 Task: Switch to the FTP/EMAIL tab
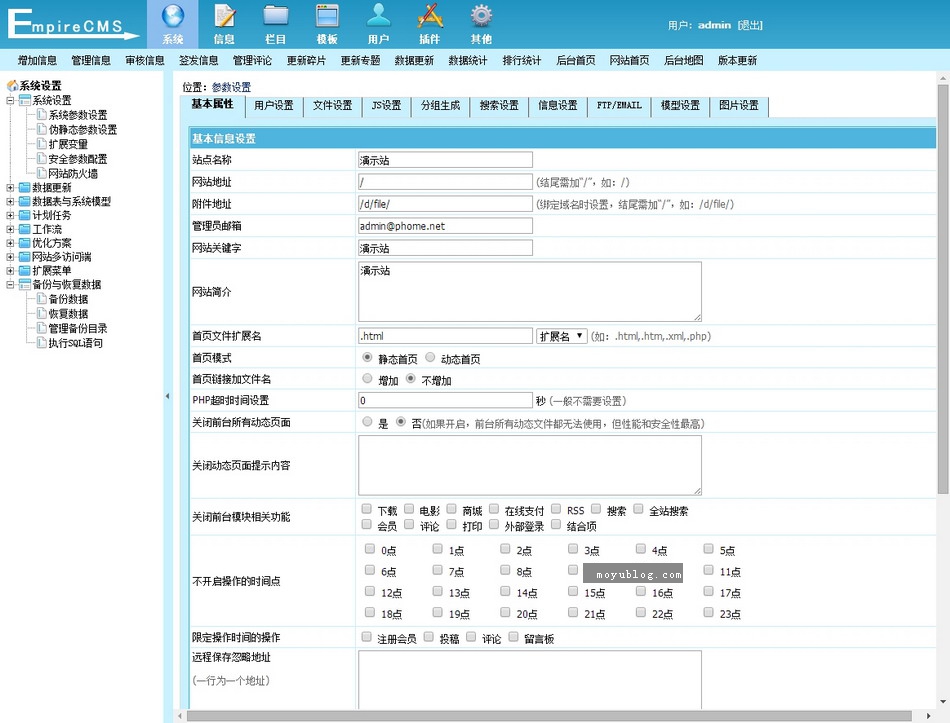[x=619, y=106]
